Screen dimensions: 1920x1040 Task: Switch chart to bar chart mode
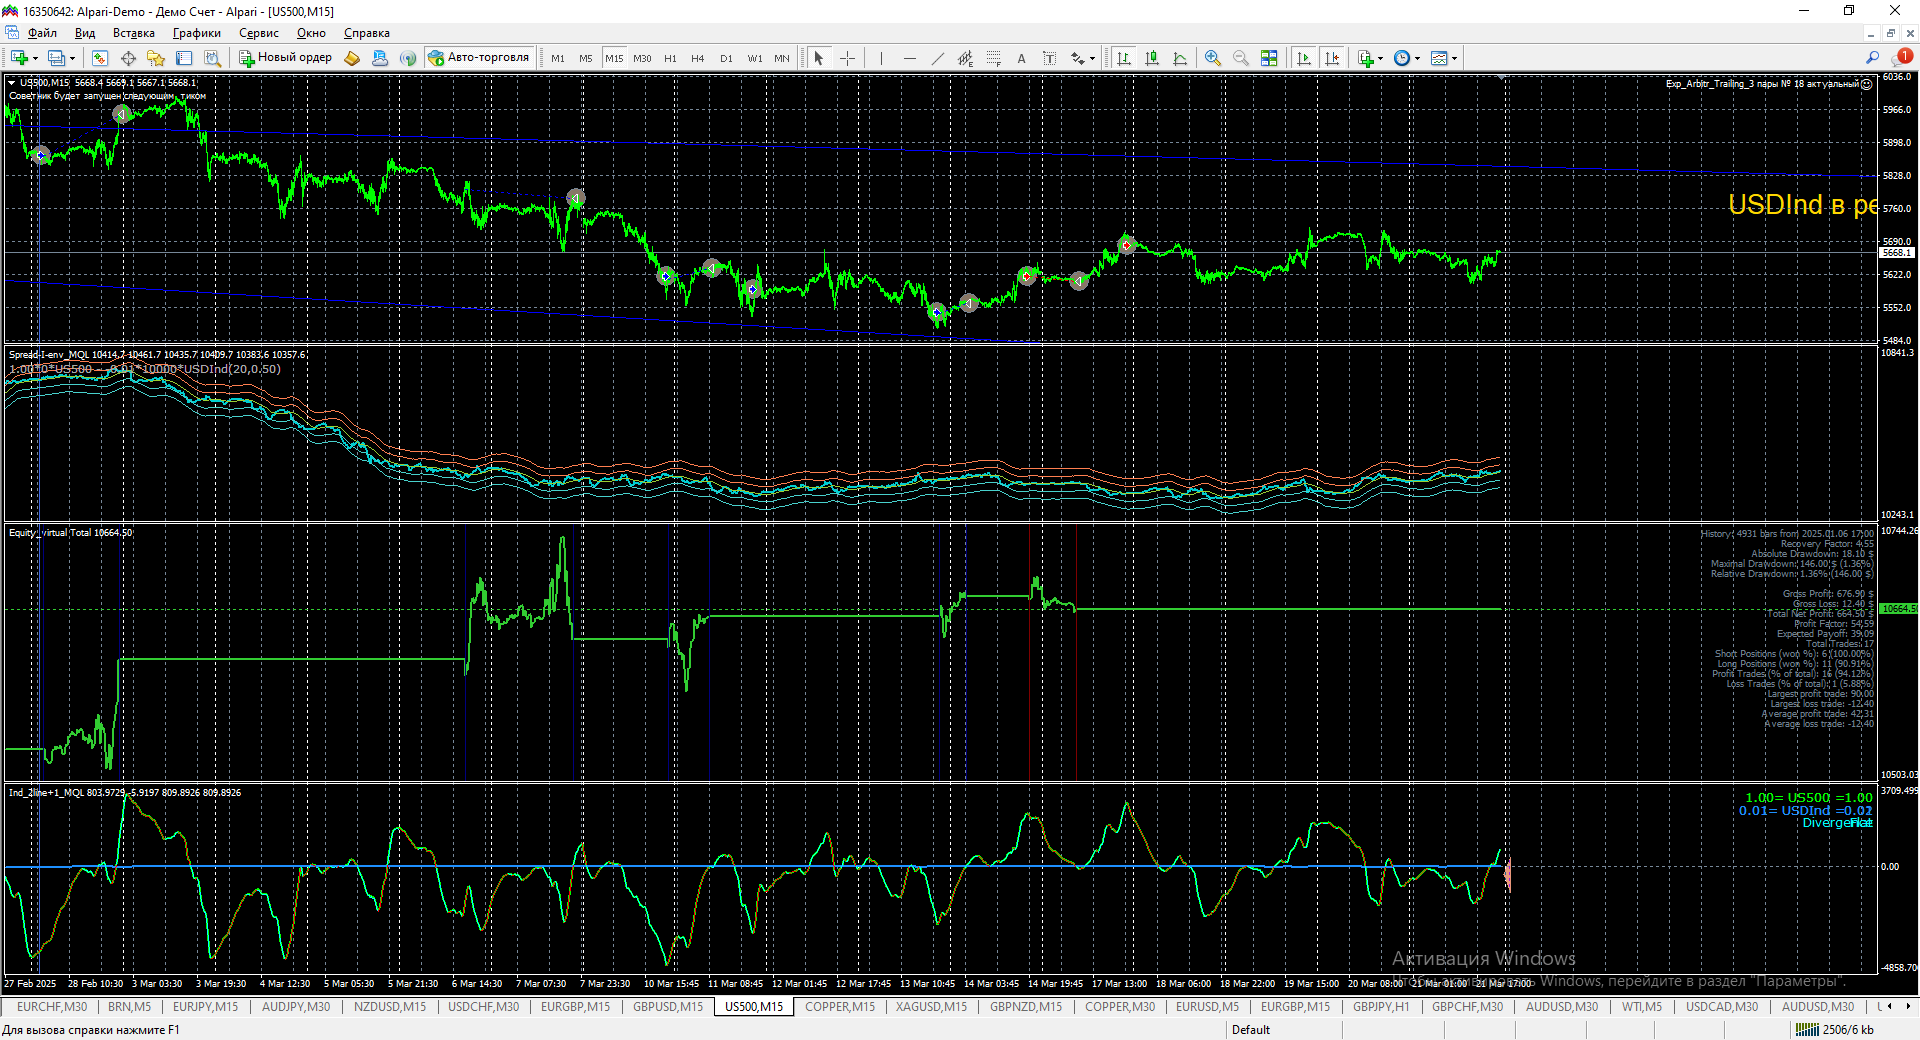click(x=1124, y=58)
